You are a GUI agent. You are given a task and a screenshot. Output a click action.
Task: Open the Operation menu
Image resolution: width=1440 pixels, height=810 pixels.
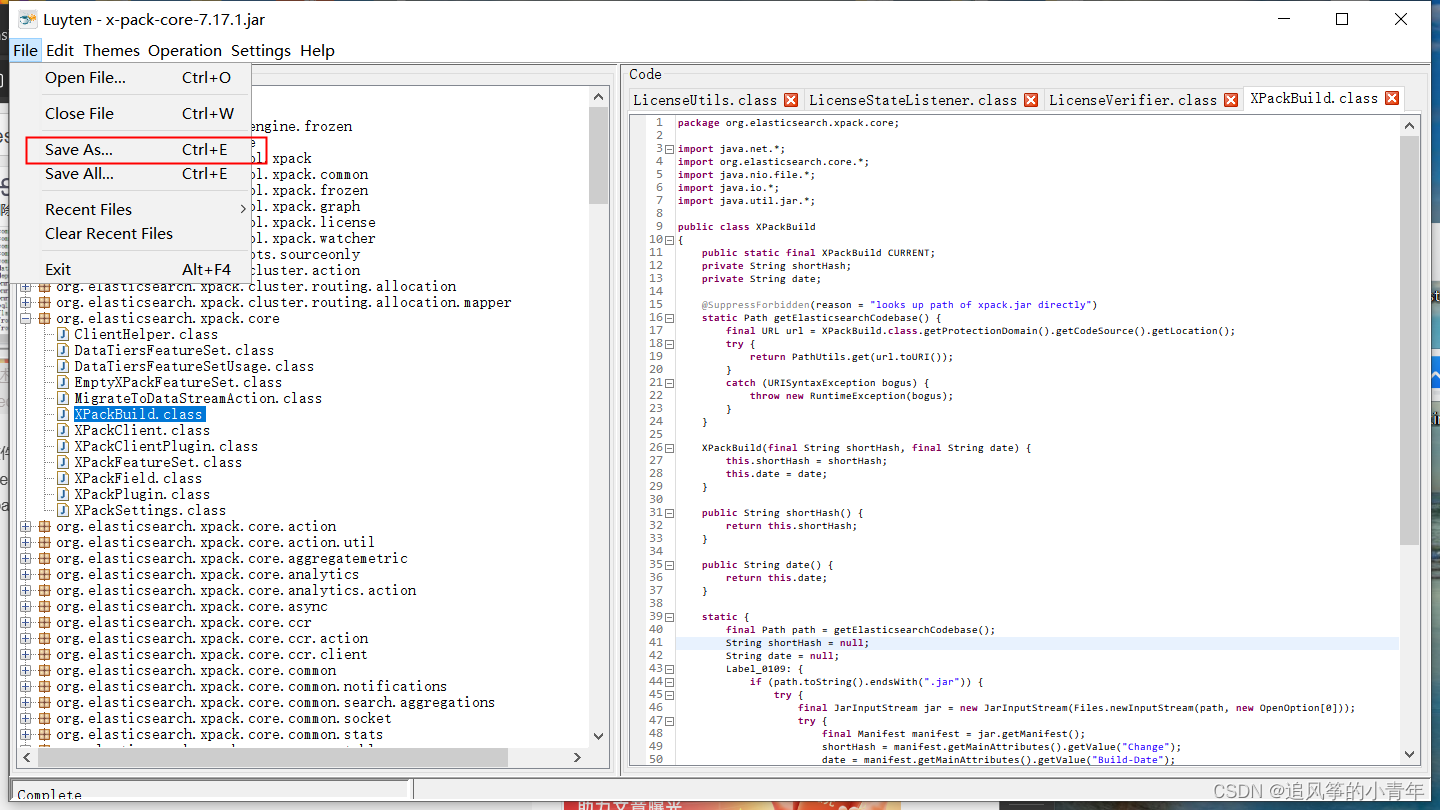tap(185, 50)
